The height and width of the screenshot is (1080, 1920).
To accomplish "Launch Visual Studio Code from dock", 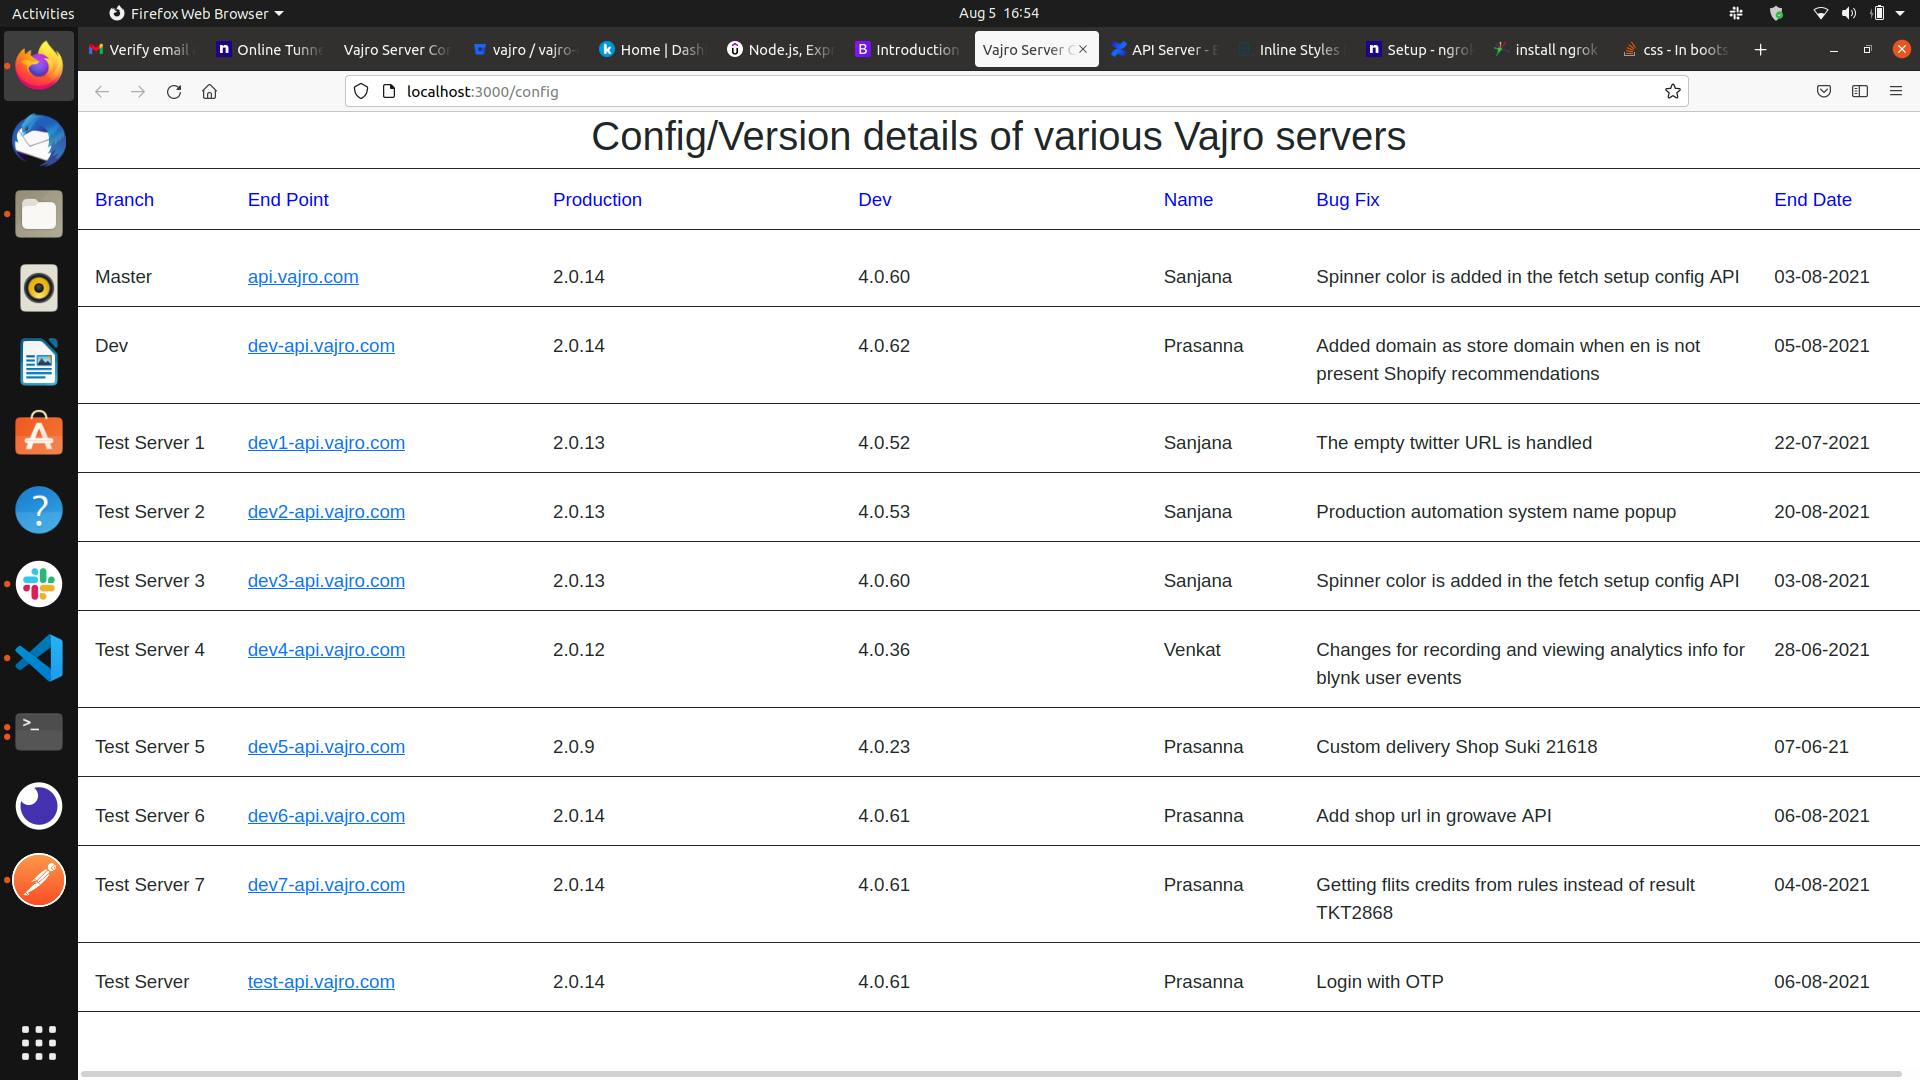I will 39,658.
